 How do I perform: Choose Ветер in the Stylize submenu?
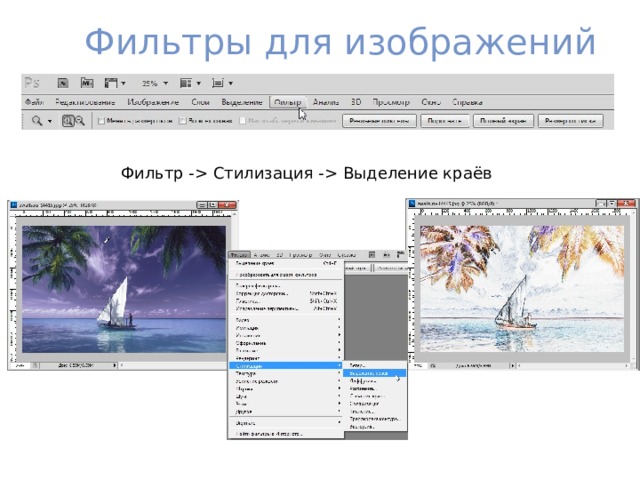coord(375,365)
